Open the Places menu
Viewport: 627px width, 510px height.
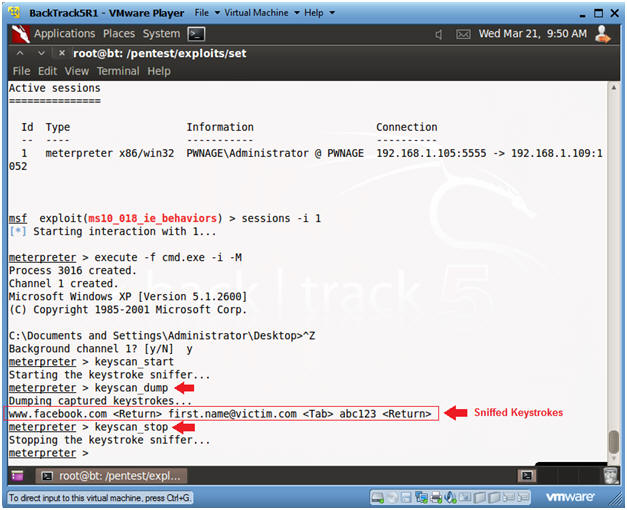[x=119, y=34]
